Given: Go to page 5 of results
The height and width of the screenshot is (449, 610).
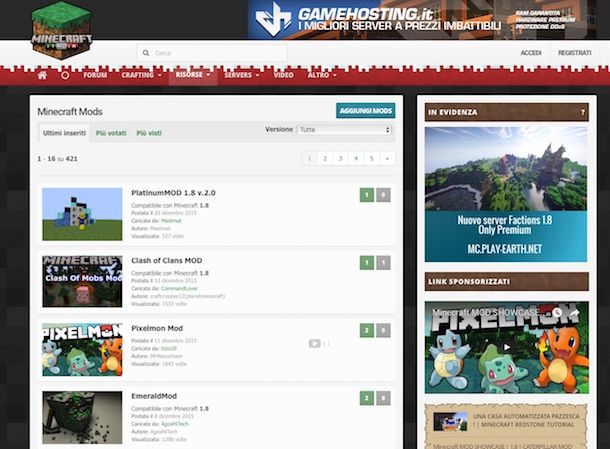Looking at the screenshot, I should [372, 158].
